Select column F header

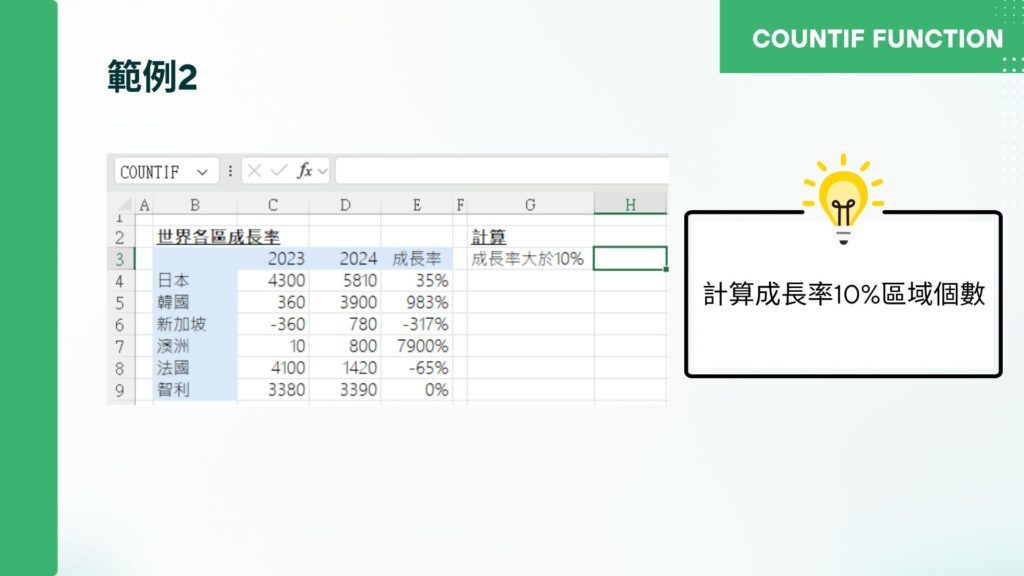tap(460, 205)
